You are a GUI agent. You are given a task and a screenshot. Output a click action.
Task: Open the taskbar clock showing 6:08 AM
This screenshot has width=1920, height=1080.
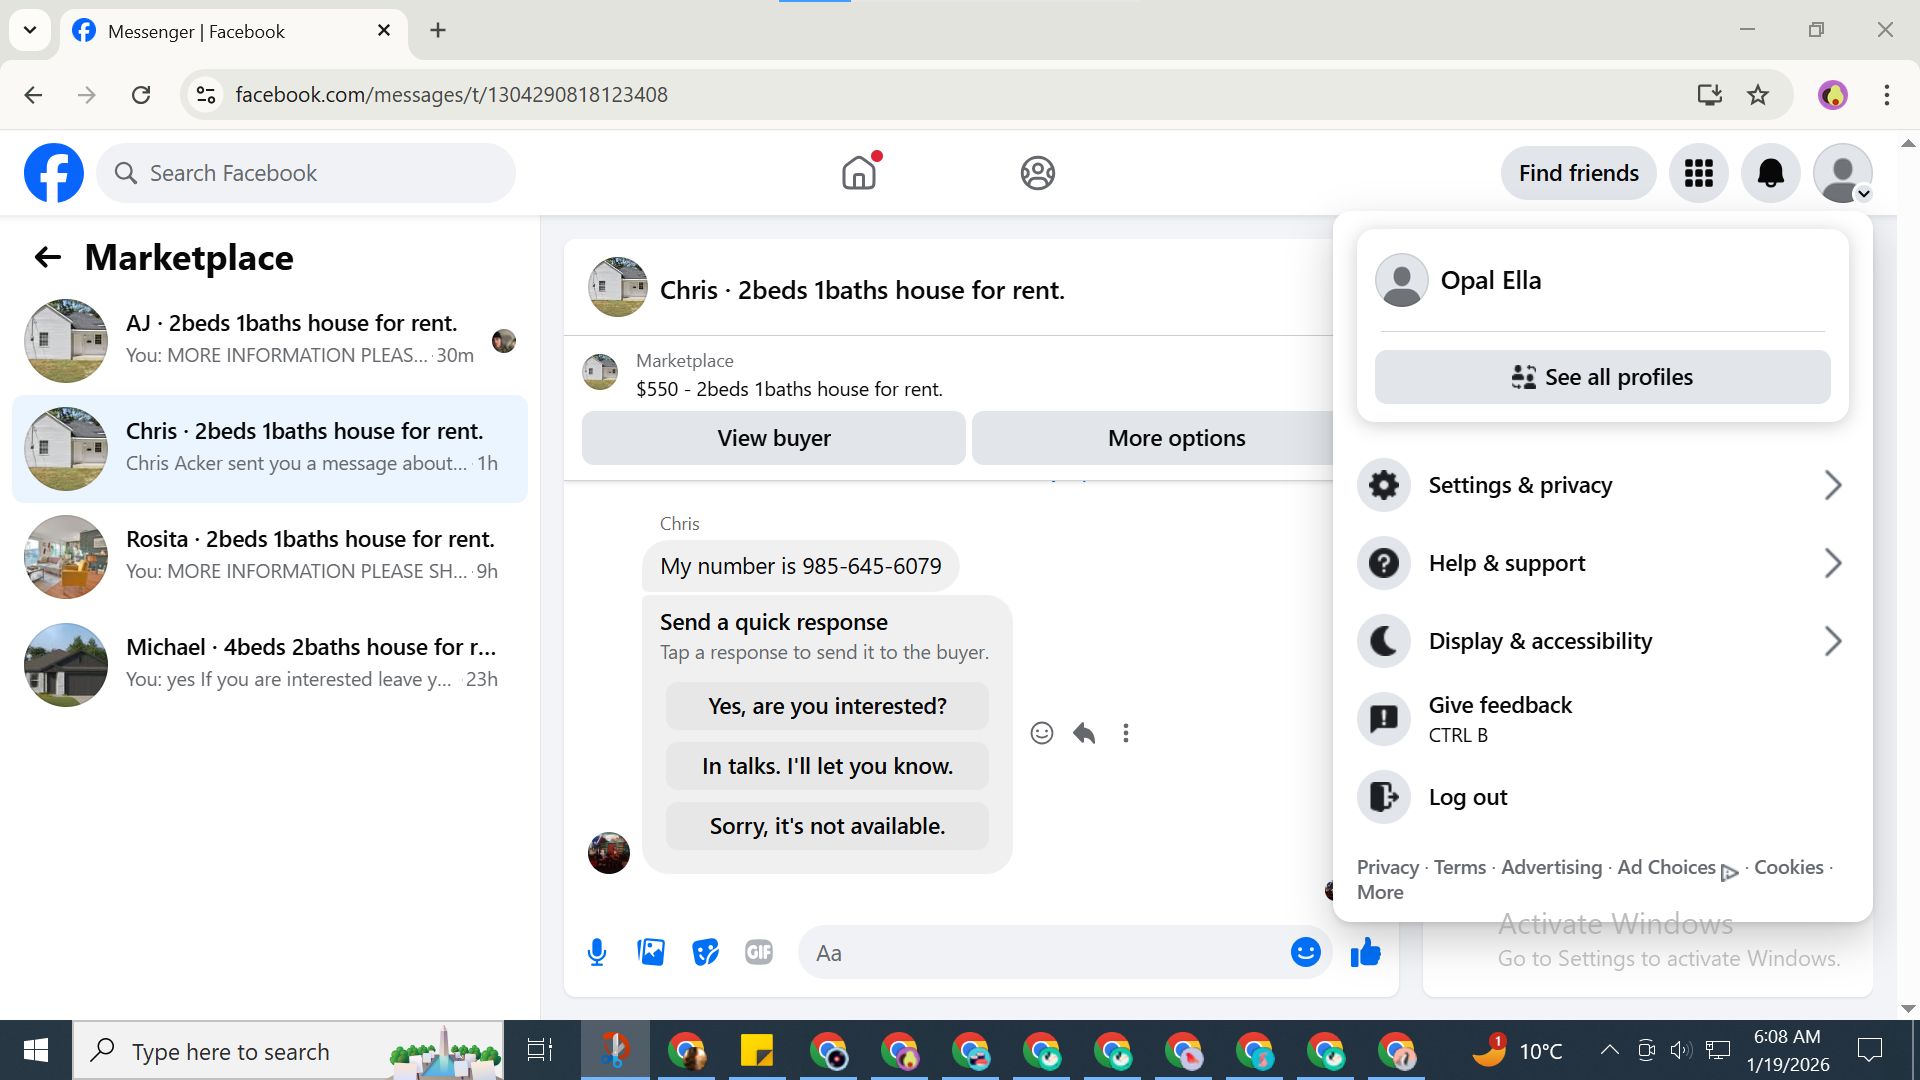point(1788,1050)
